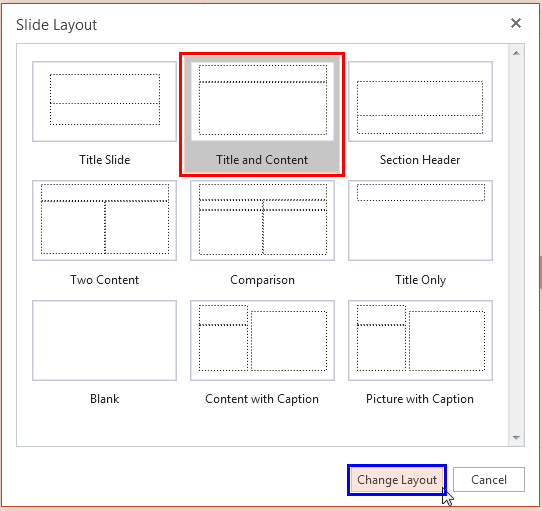Select the Two Content layout thumbnail

tap(104, 220)
